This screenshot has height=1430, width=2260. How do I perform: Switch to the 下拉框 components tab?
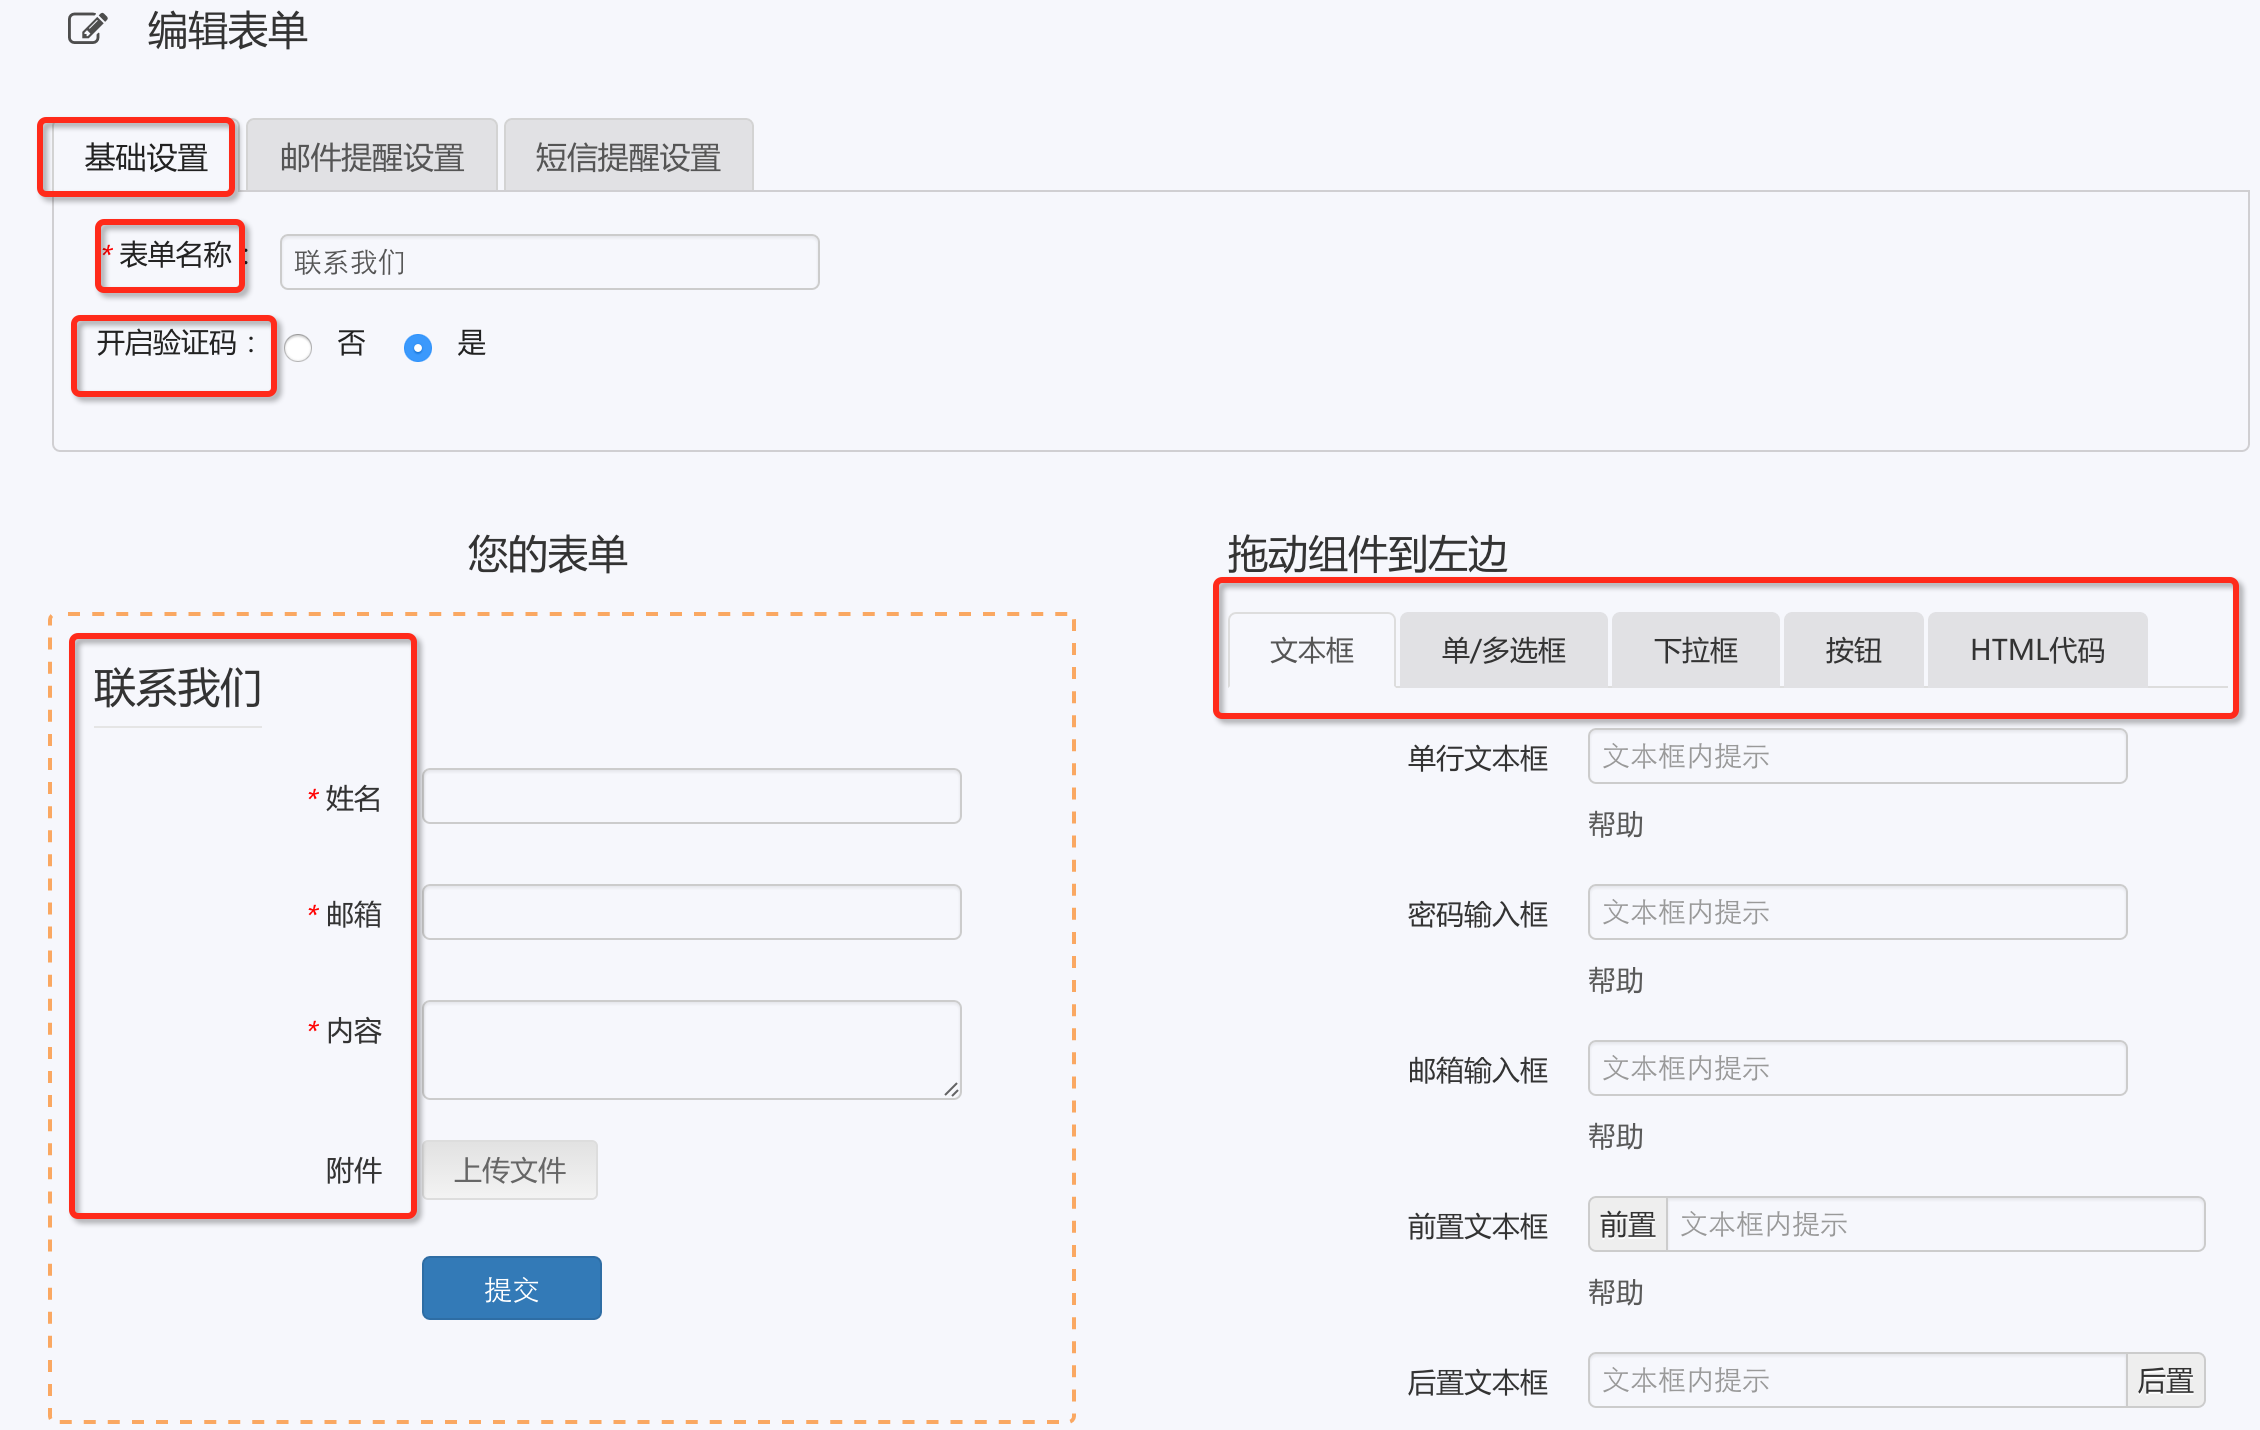point(1695,651)
